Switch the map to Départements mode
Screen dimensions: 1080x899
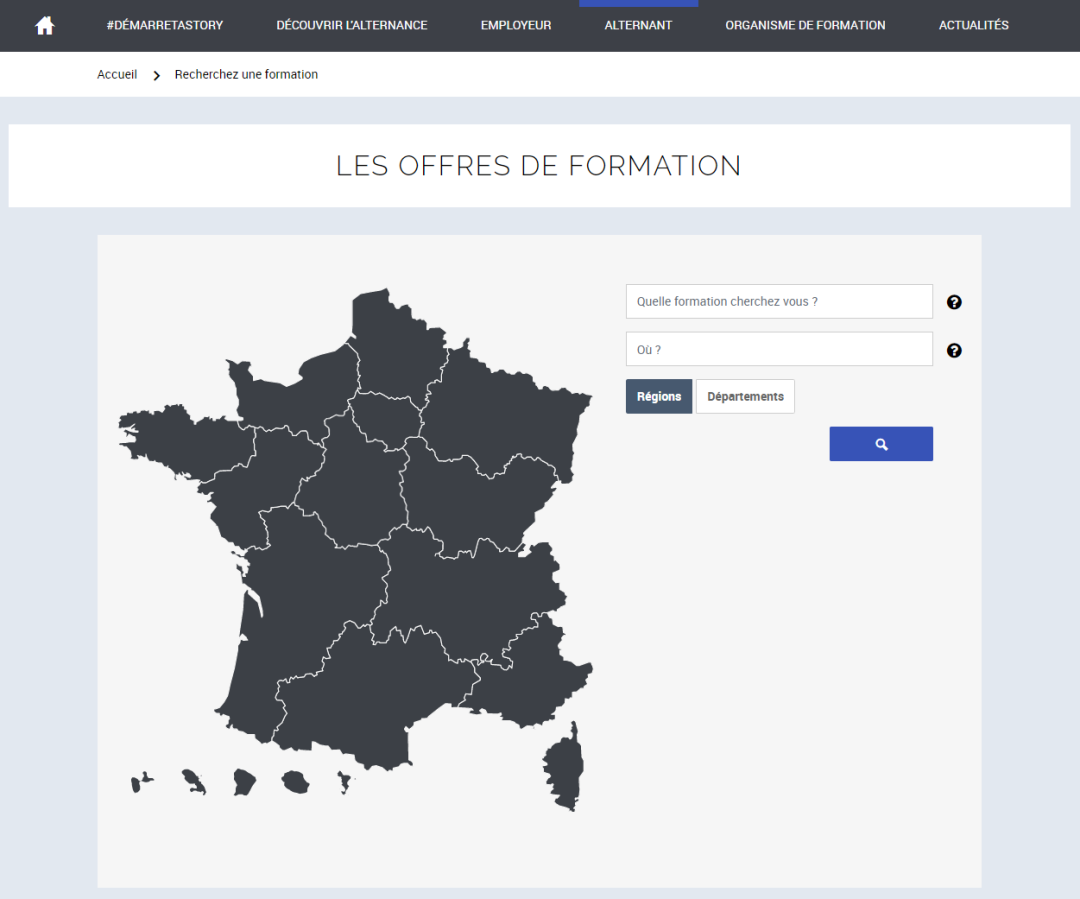tap(745, 397)
